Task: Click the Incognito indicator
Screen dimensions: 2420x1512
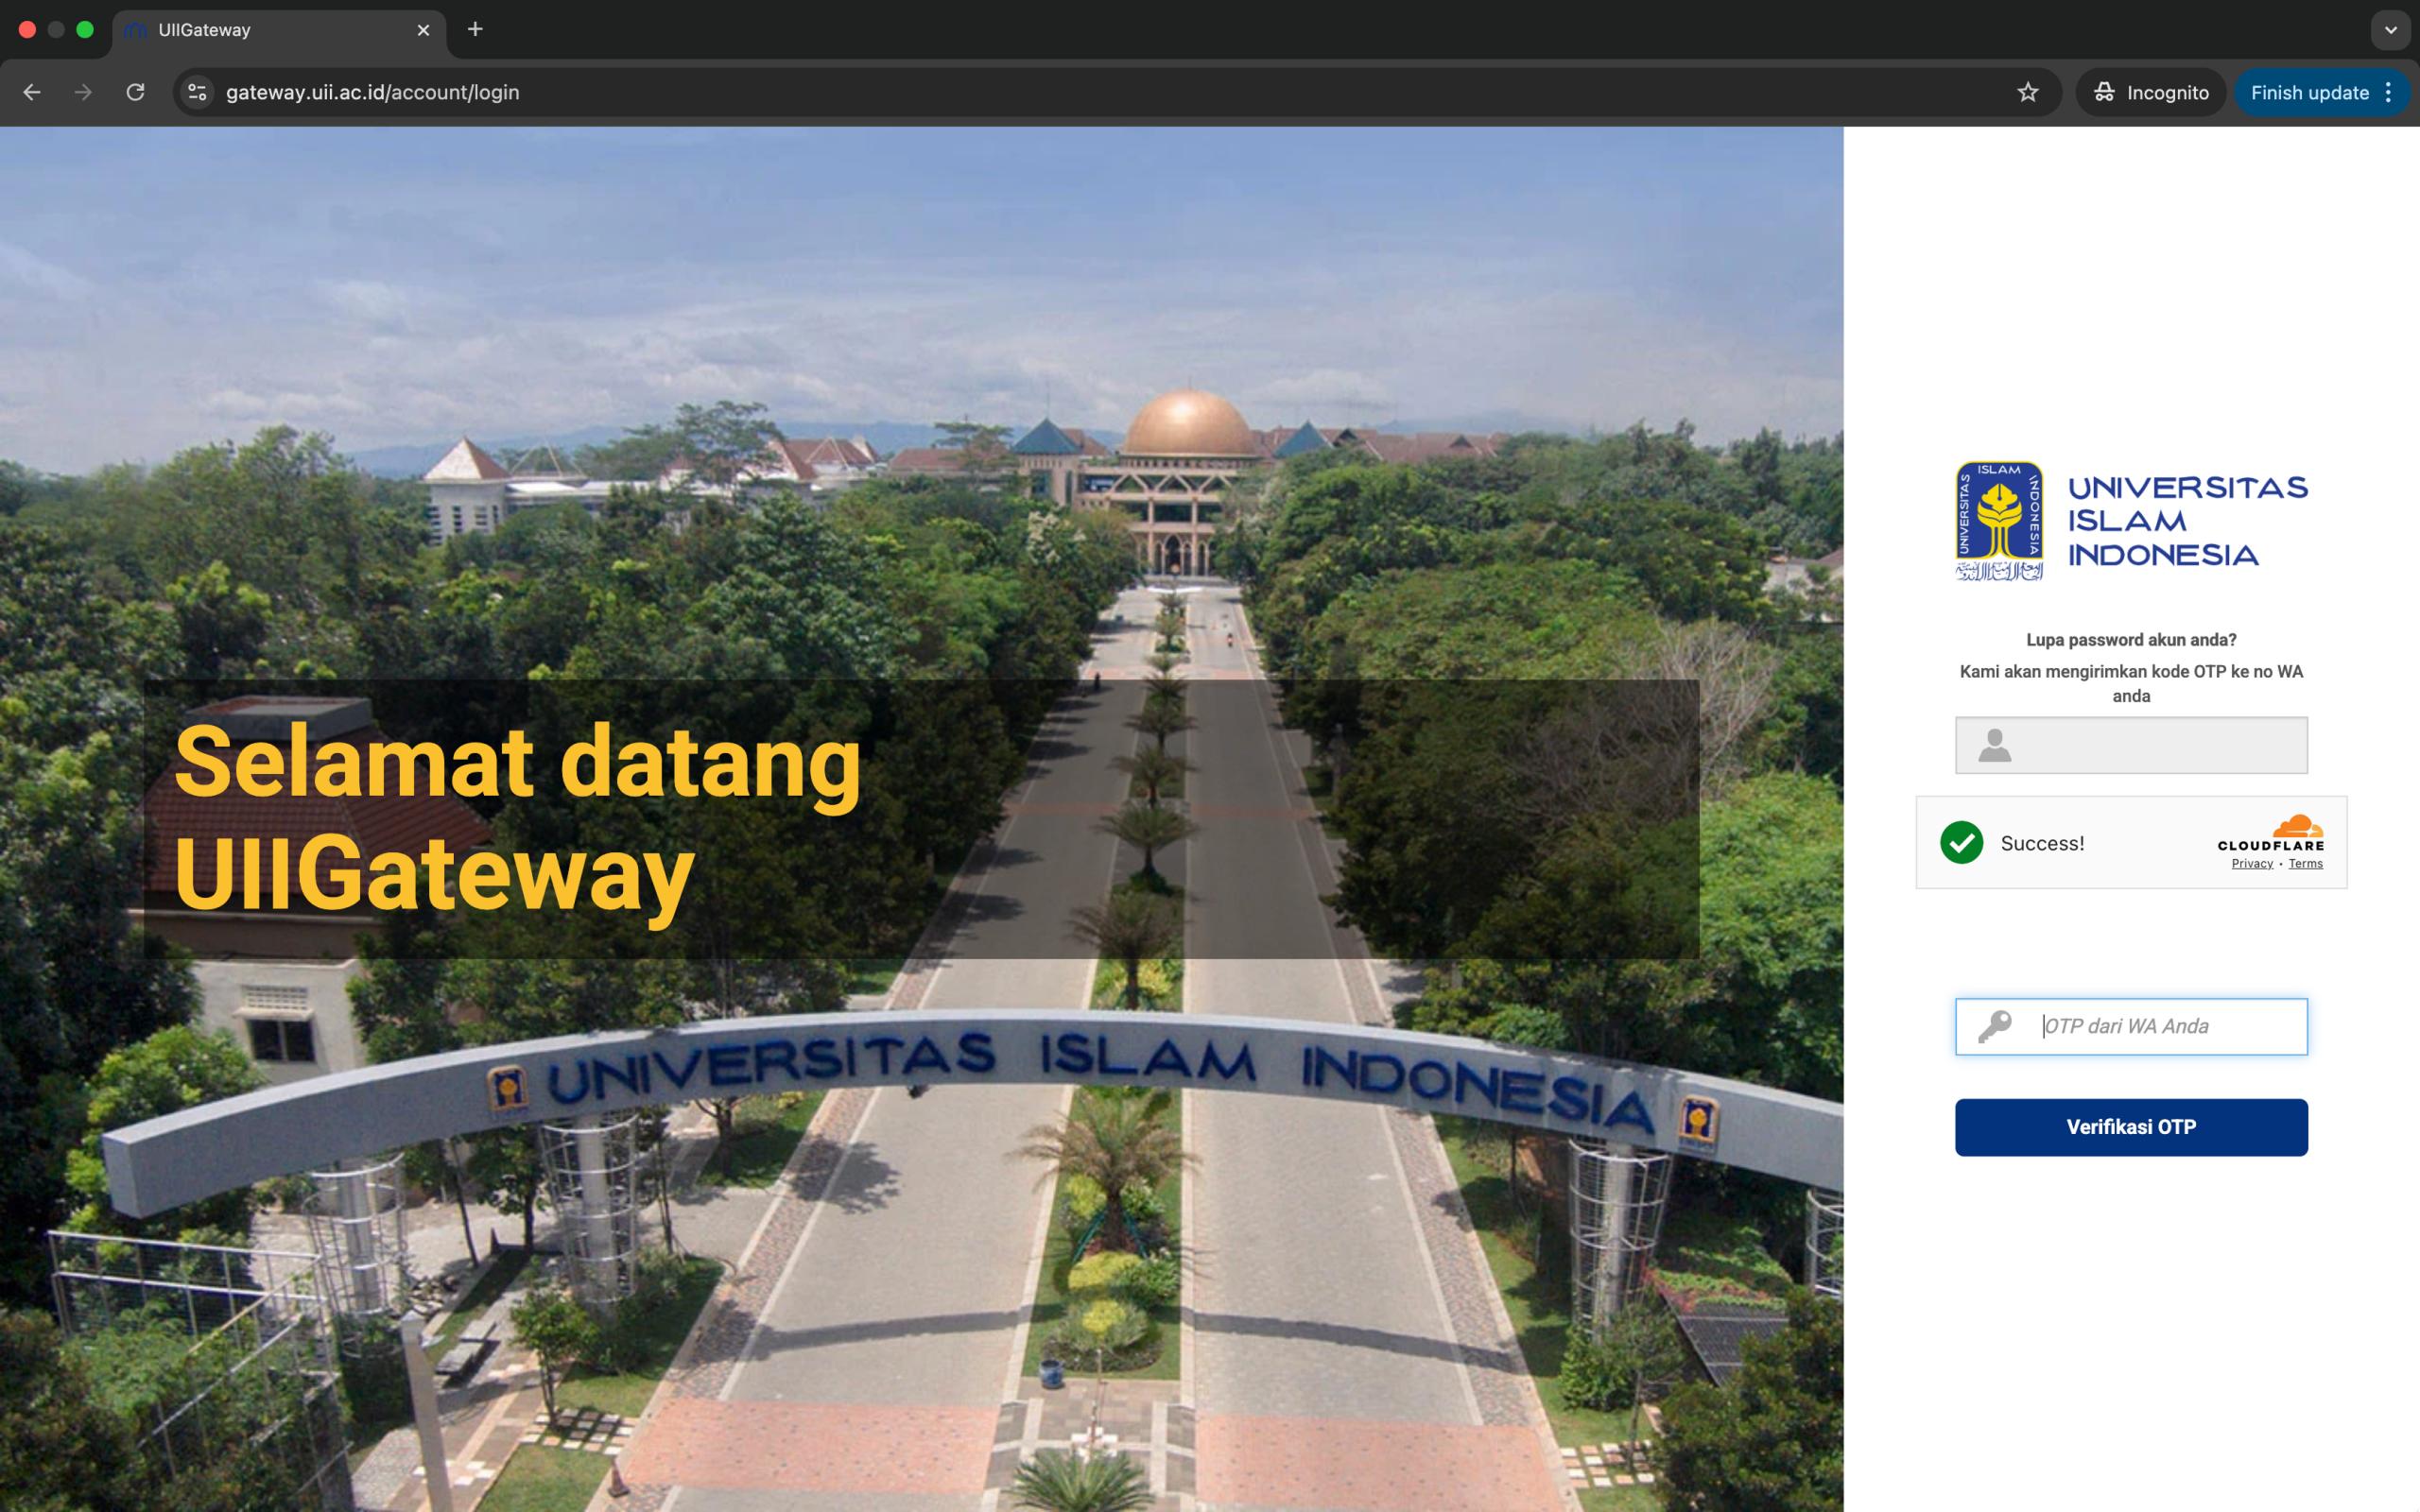Action: coord(2151,92)
